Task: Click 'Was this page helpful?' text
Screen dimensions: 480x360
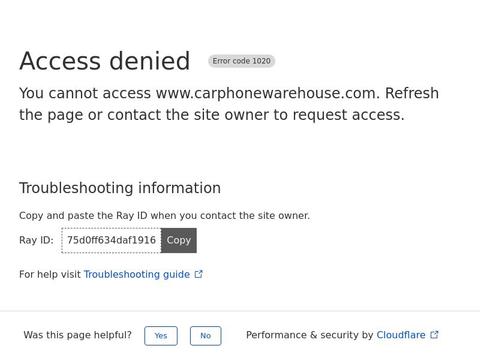Action: (78, 335)
